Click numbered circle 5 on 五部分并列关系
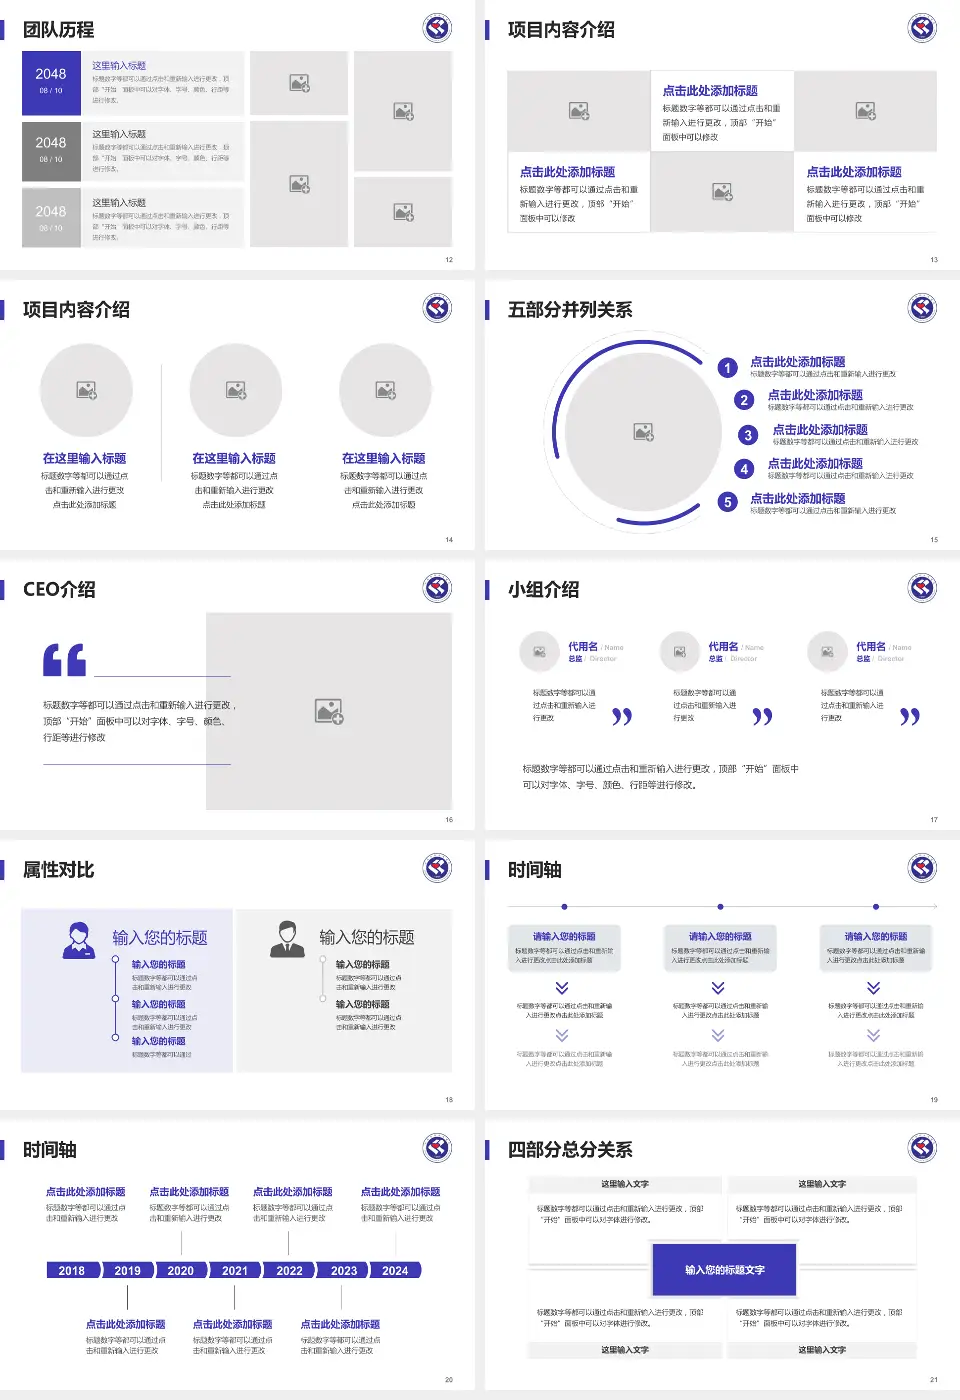This screenshot has width=960, height=1400. point(728,502)
